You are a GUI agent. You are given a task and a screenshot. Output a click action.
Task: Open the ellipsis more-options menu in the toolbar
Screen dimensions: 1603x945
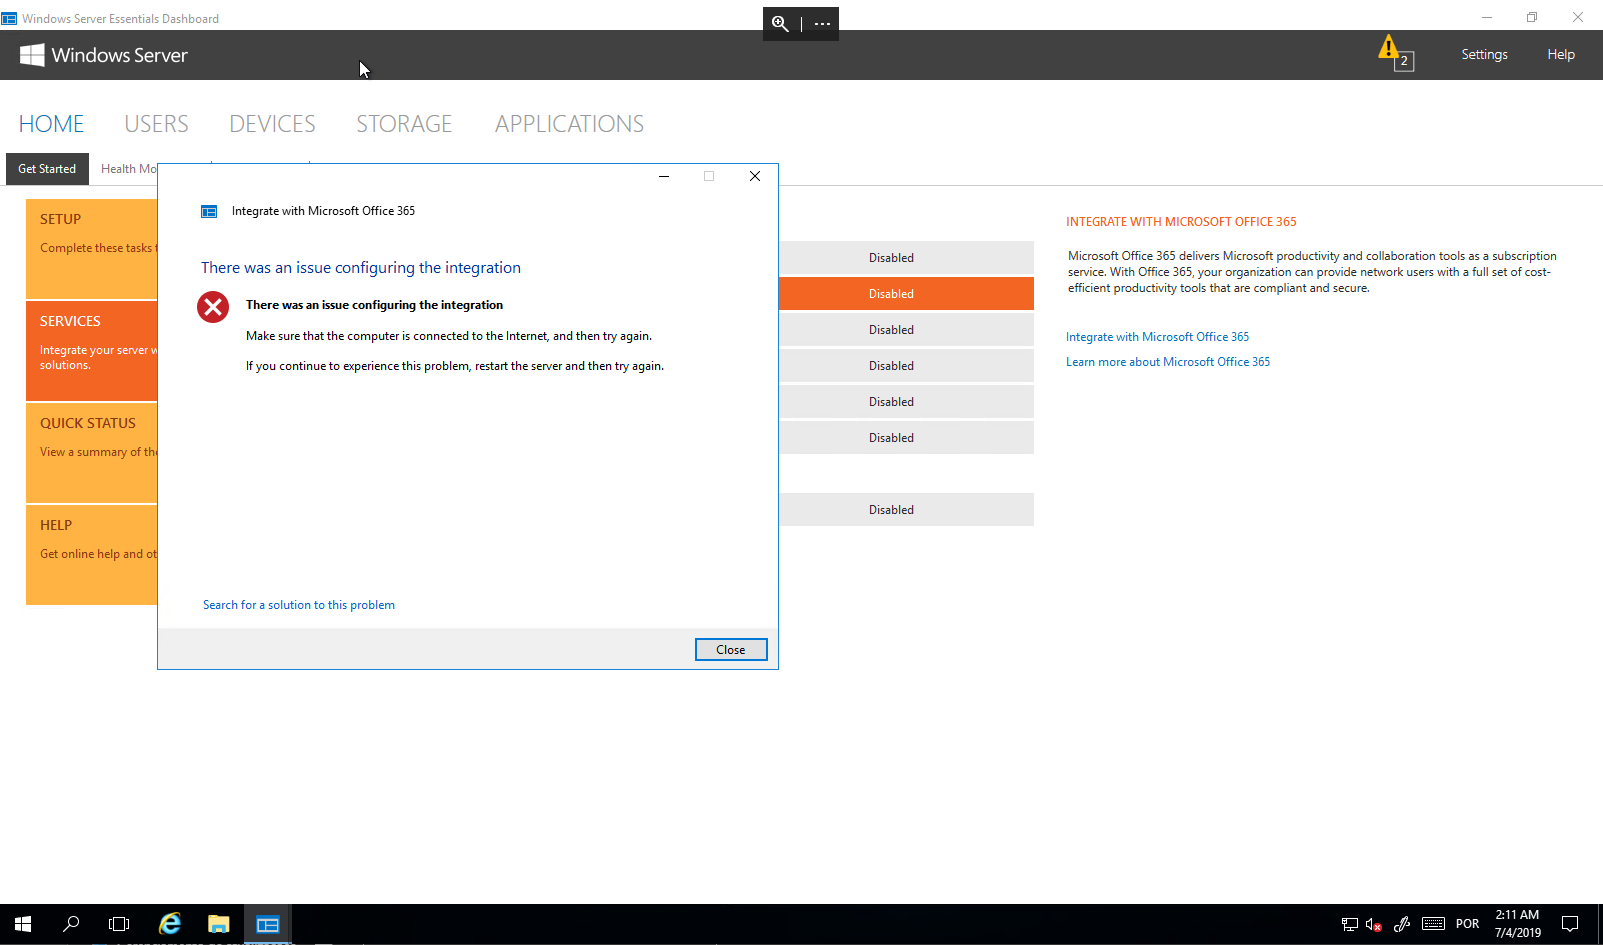[822, 23]
